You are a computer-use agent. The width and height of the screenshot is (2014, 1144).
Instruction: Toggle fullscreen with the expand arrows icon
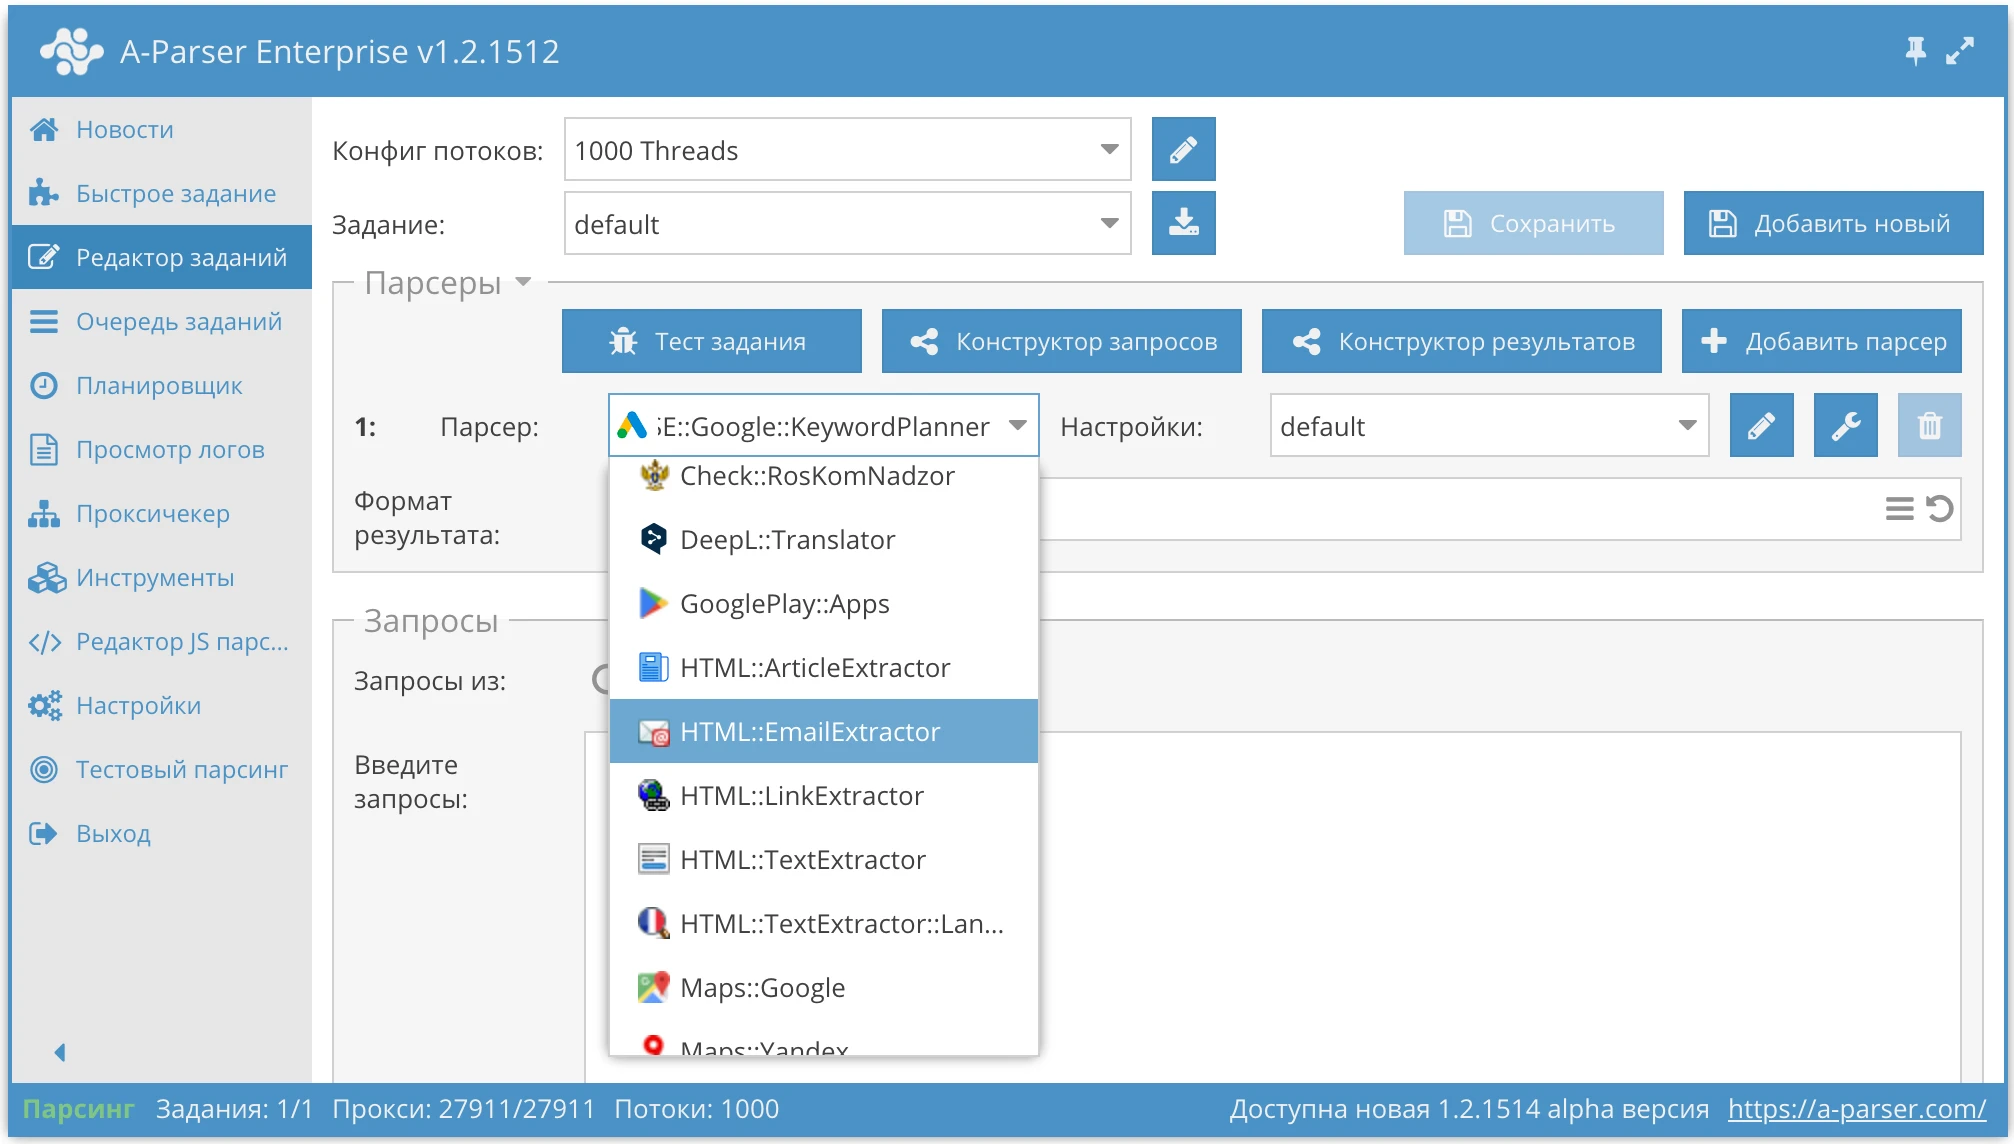tap(1960, 50)
